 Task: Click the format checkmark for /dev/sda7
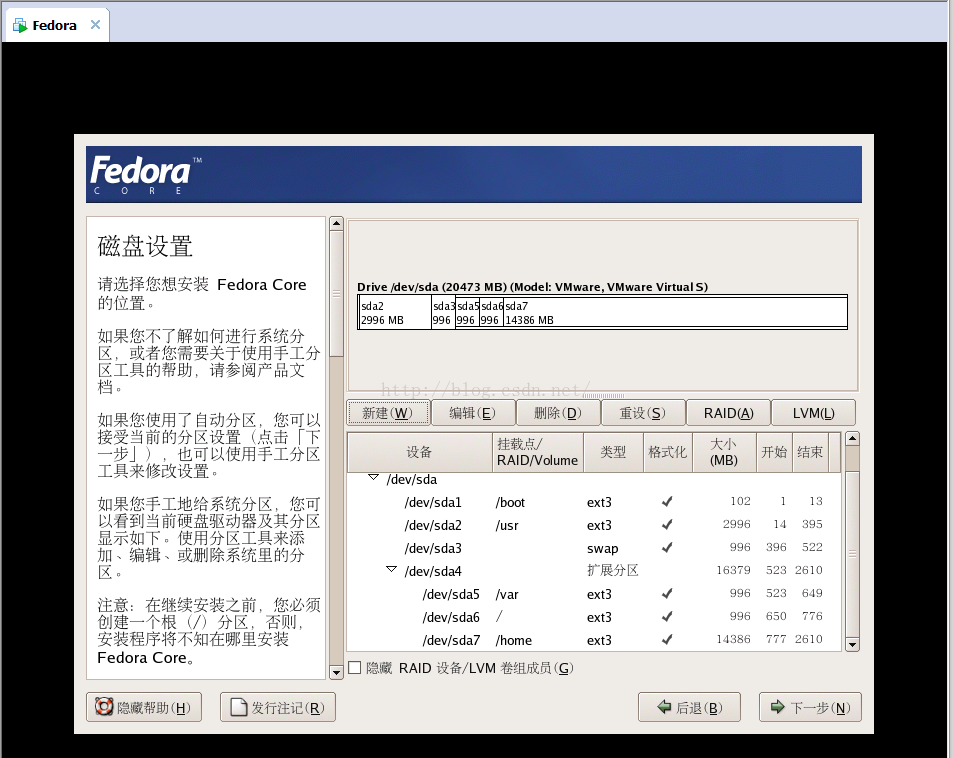coord(667,639)
